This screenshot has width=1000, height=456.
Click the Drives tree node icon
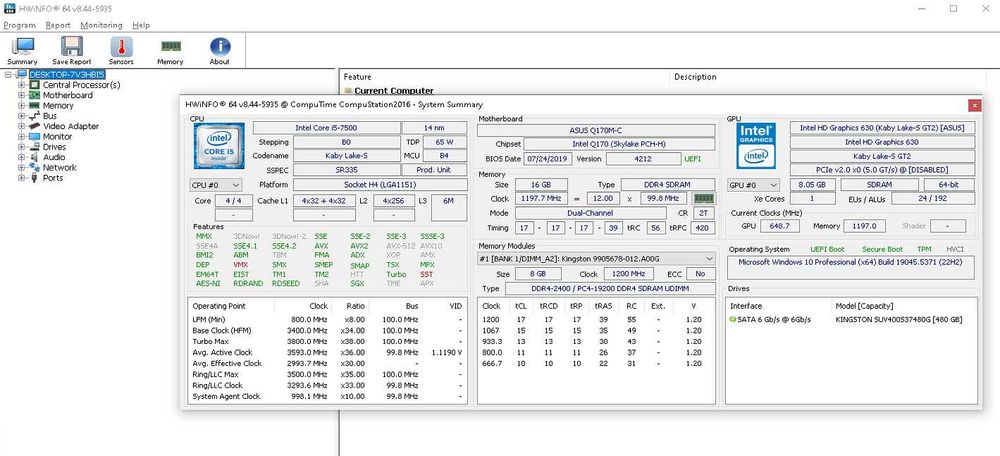coord(33,147)
